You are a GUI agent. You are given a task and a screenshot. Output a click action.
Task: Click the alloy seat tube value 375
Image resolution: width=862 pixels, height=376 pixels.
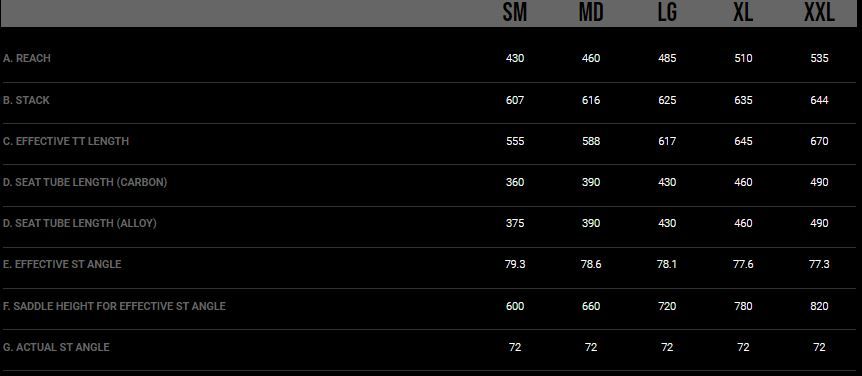[x=515, y=223]
